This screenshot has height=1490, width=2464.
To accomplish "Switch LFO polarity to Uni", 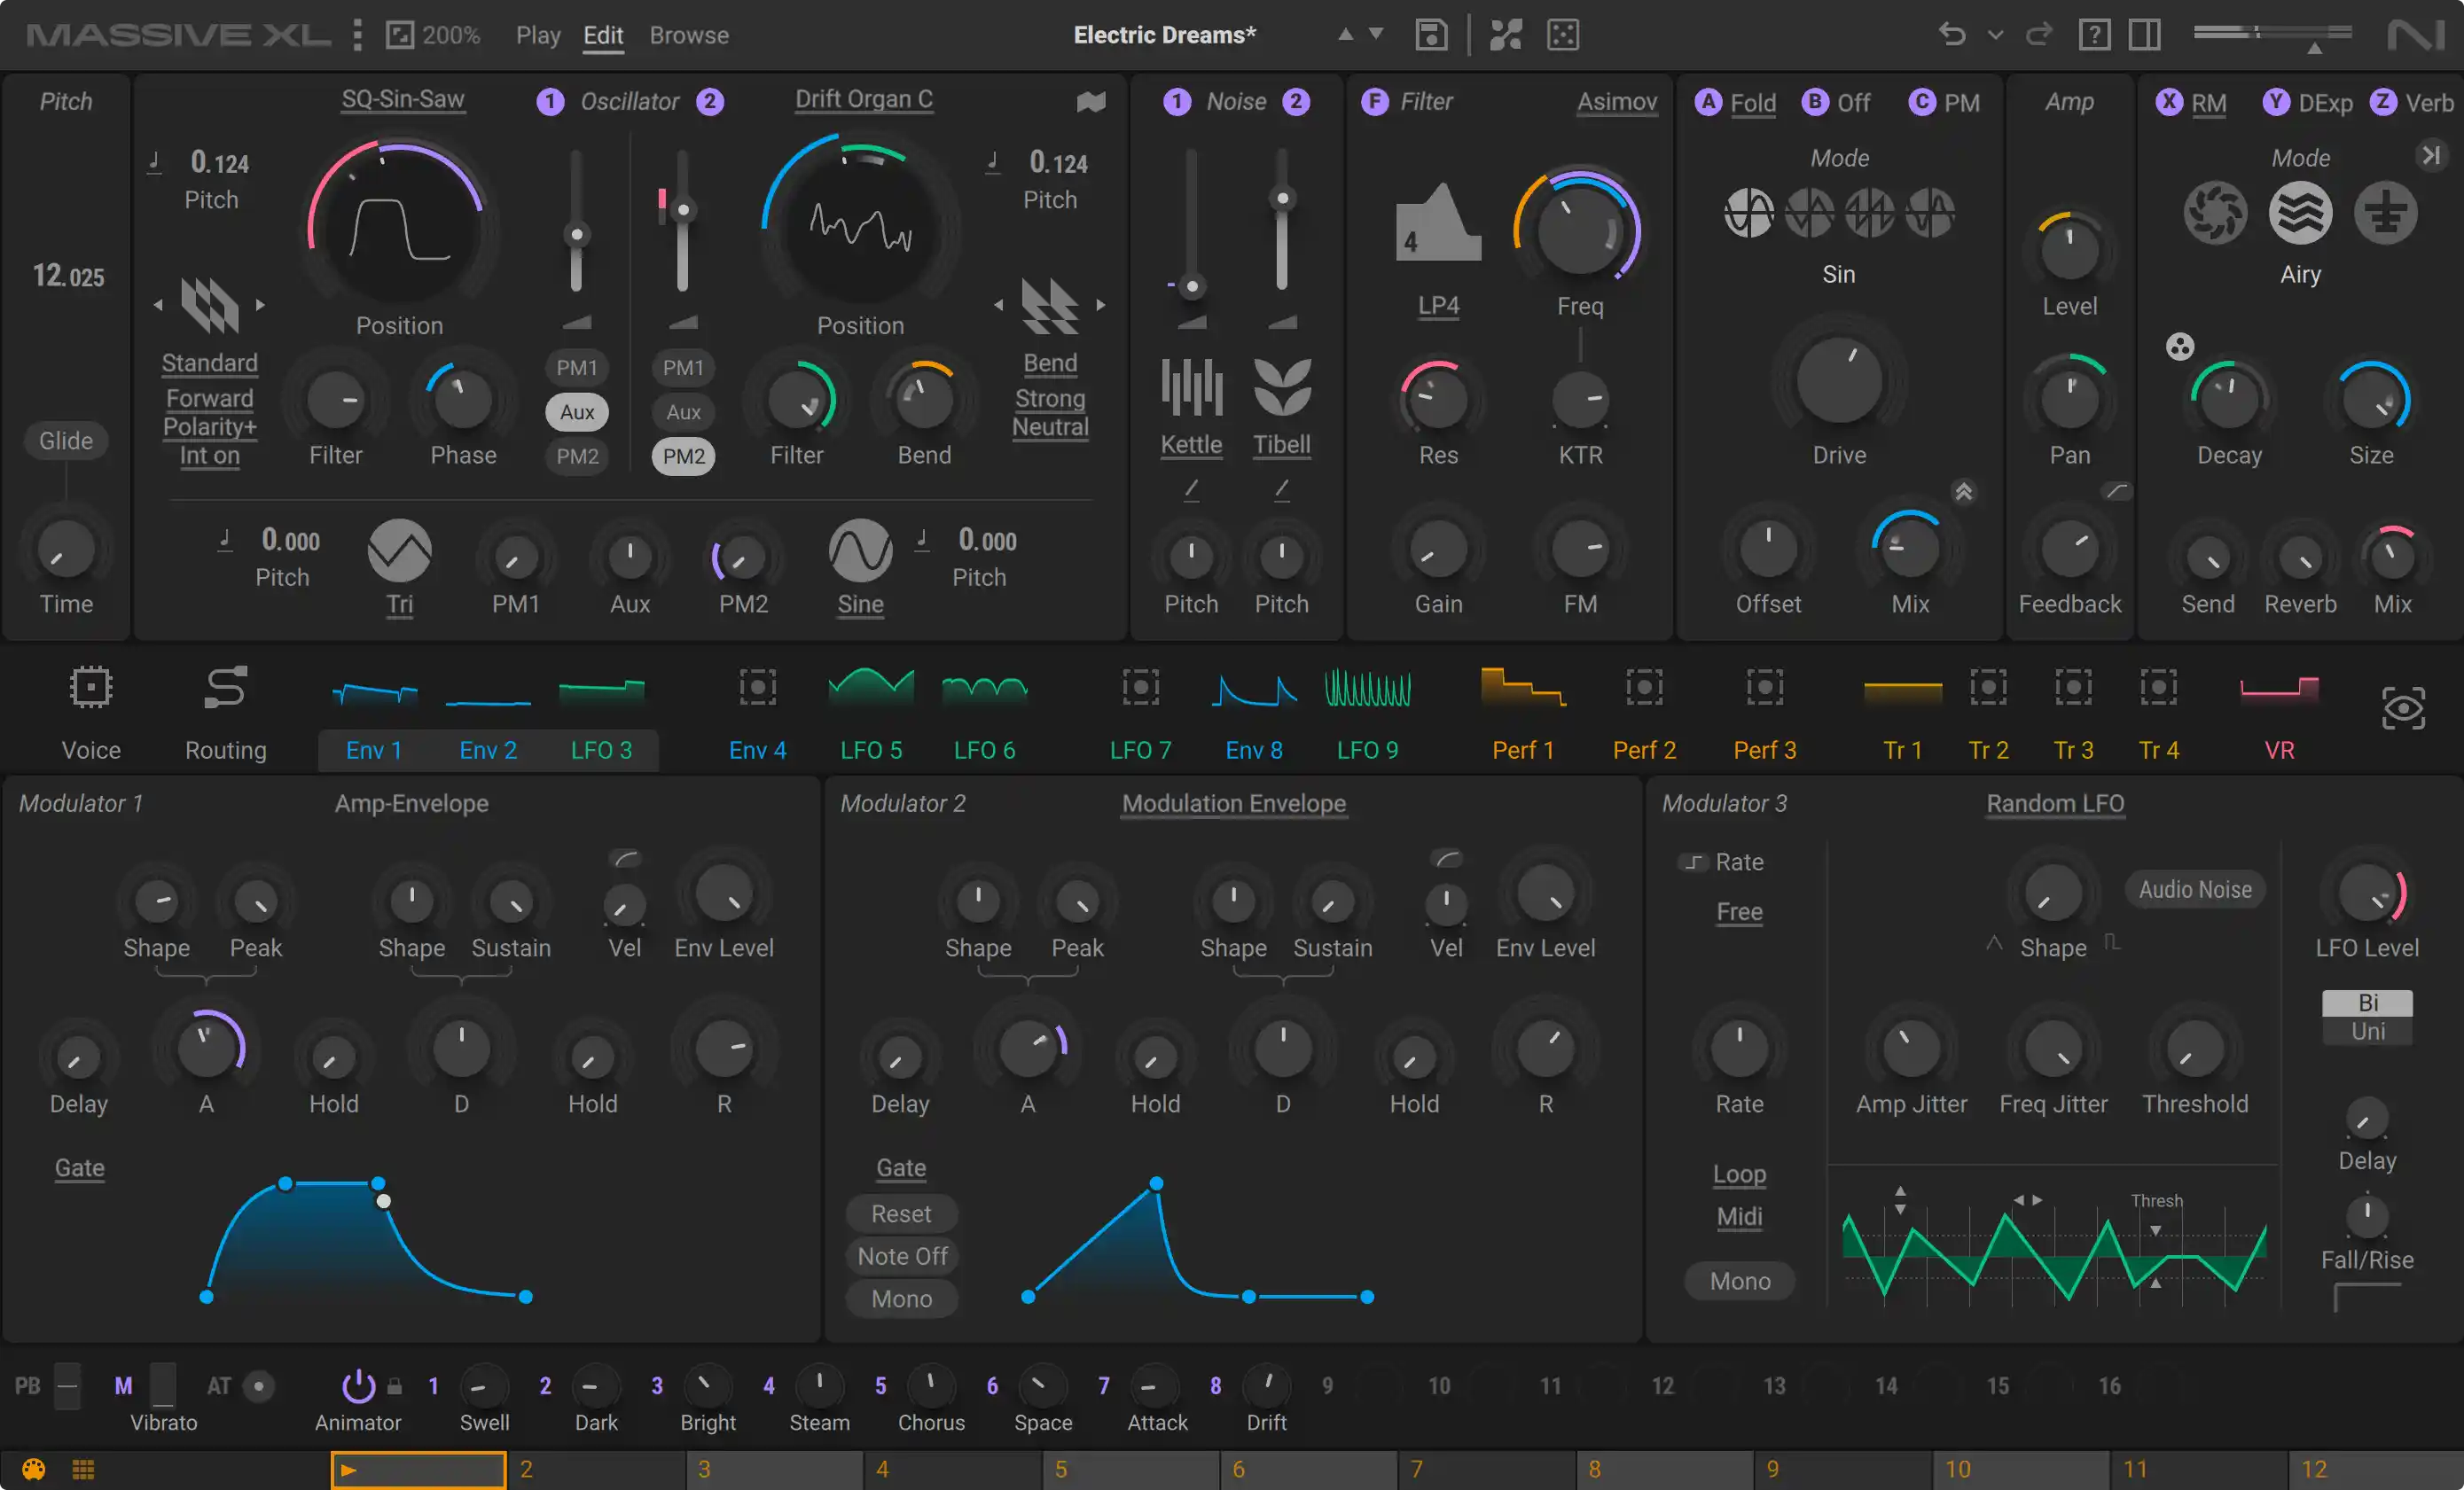I will click(2368, 1032).
